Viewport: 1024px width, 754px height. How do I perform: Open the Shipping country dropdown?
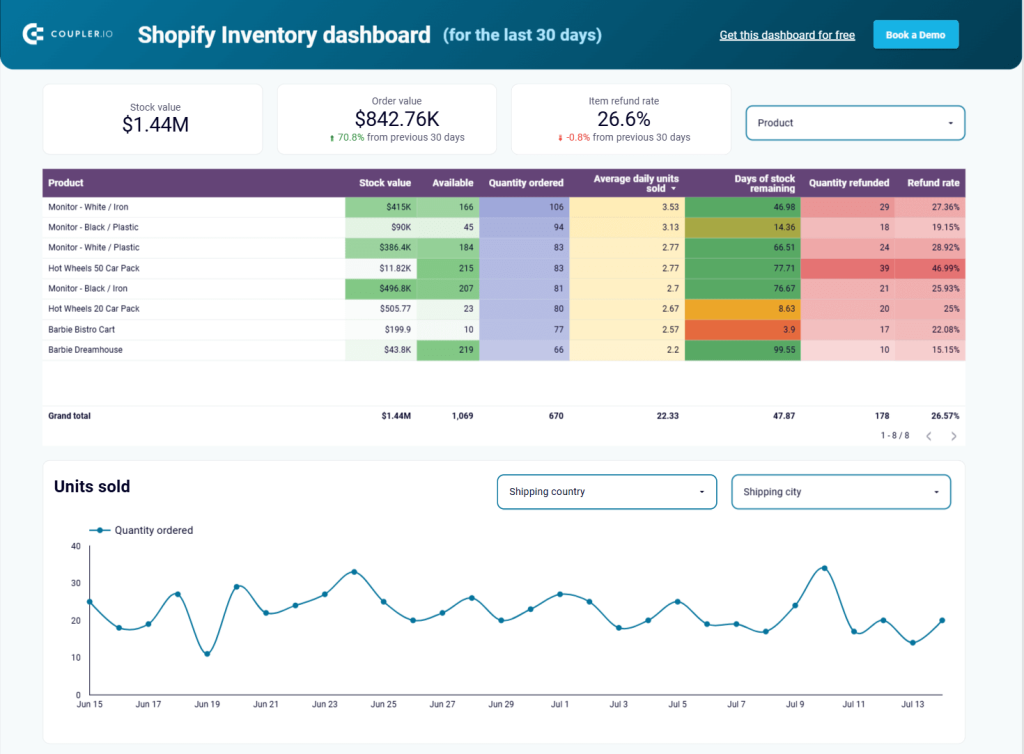607,492
